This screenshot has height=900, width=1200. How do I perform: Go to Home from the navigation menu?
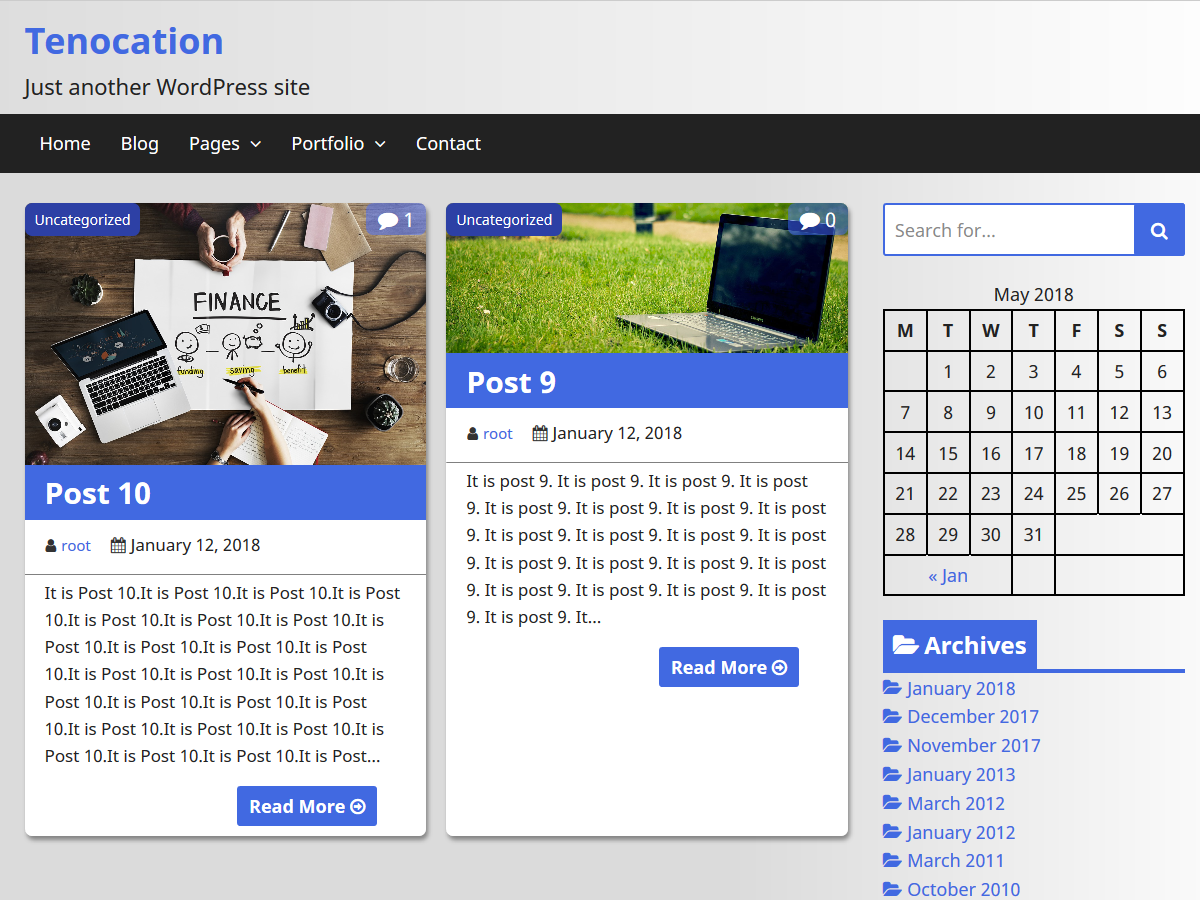point(65,143)
